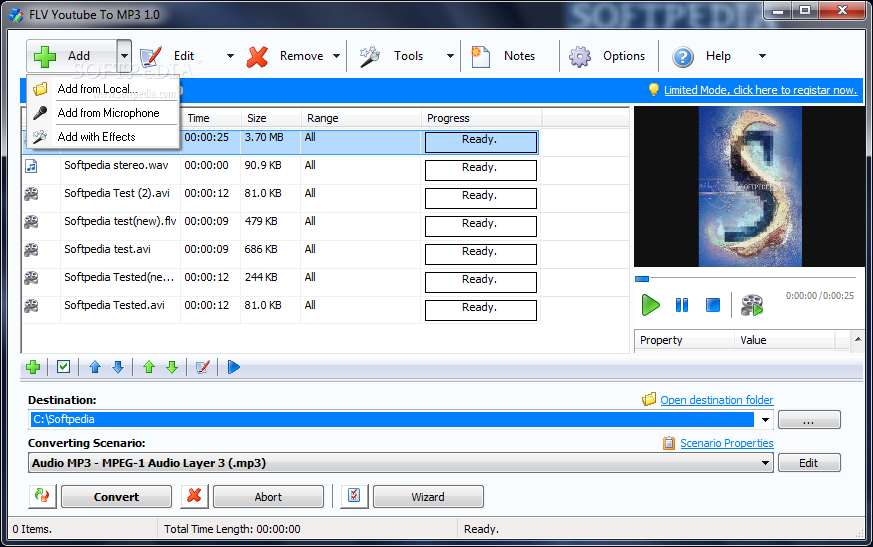This screenshot has width=873, height=547.
Task: Click the Limited Mode register link
Action: pyautogui.click(x=760, y=90)
